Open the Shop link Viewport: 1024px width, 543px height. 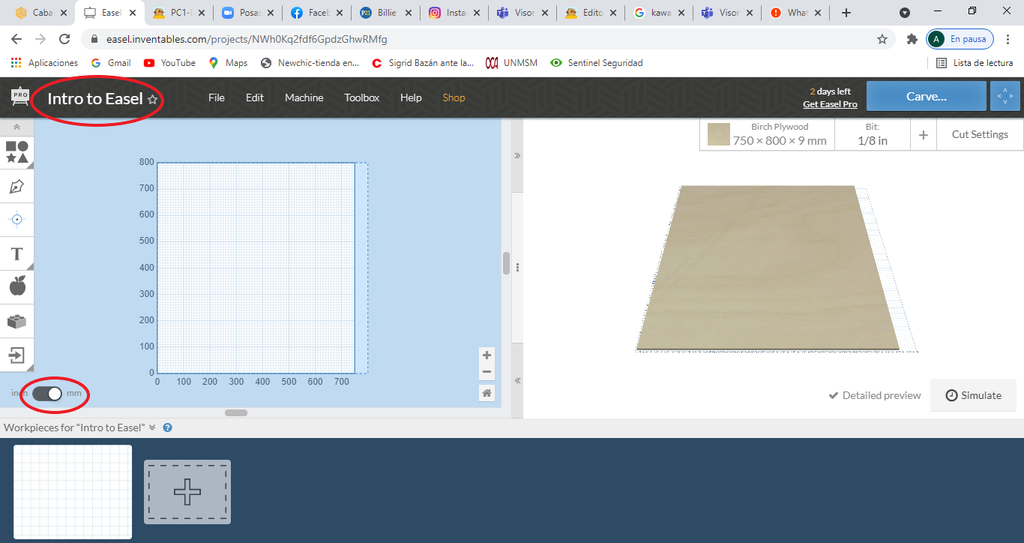[454, 97]
